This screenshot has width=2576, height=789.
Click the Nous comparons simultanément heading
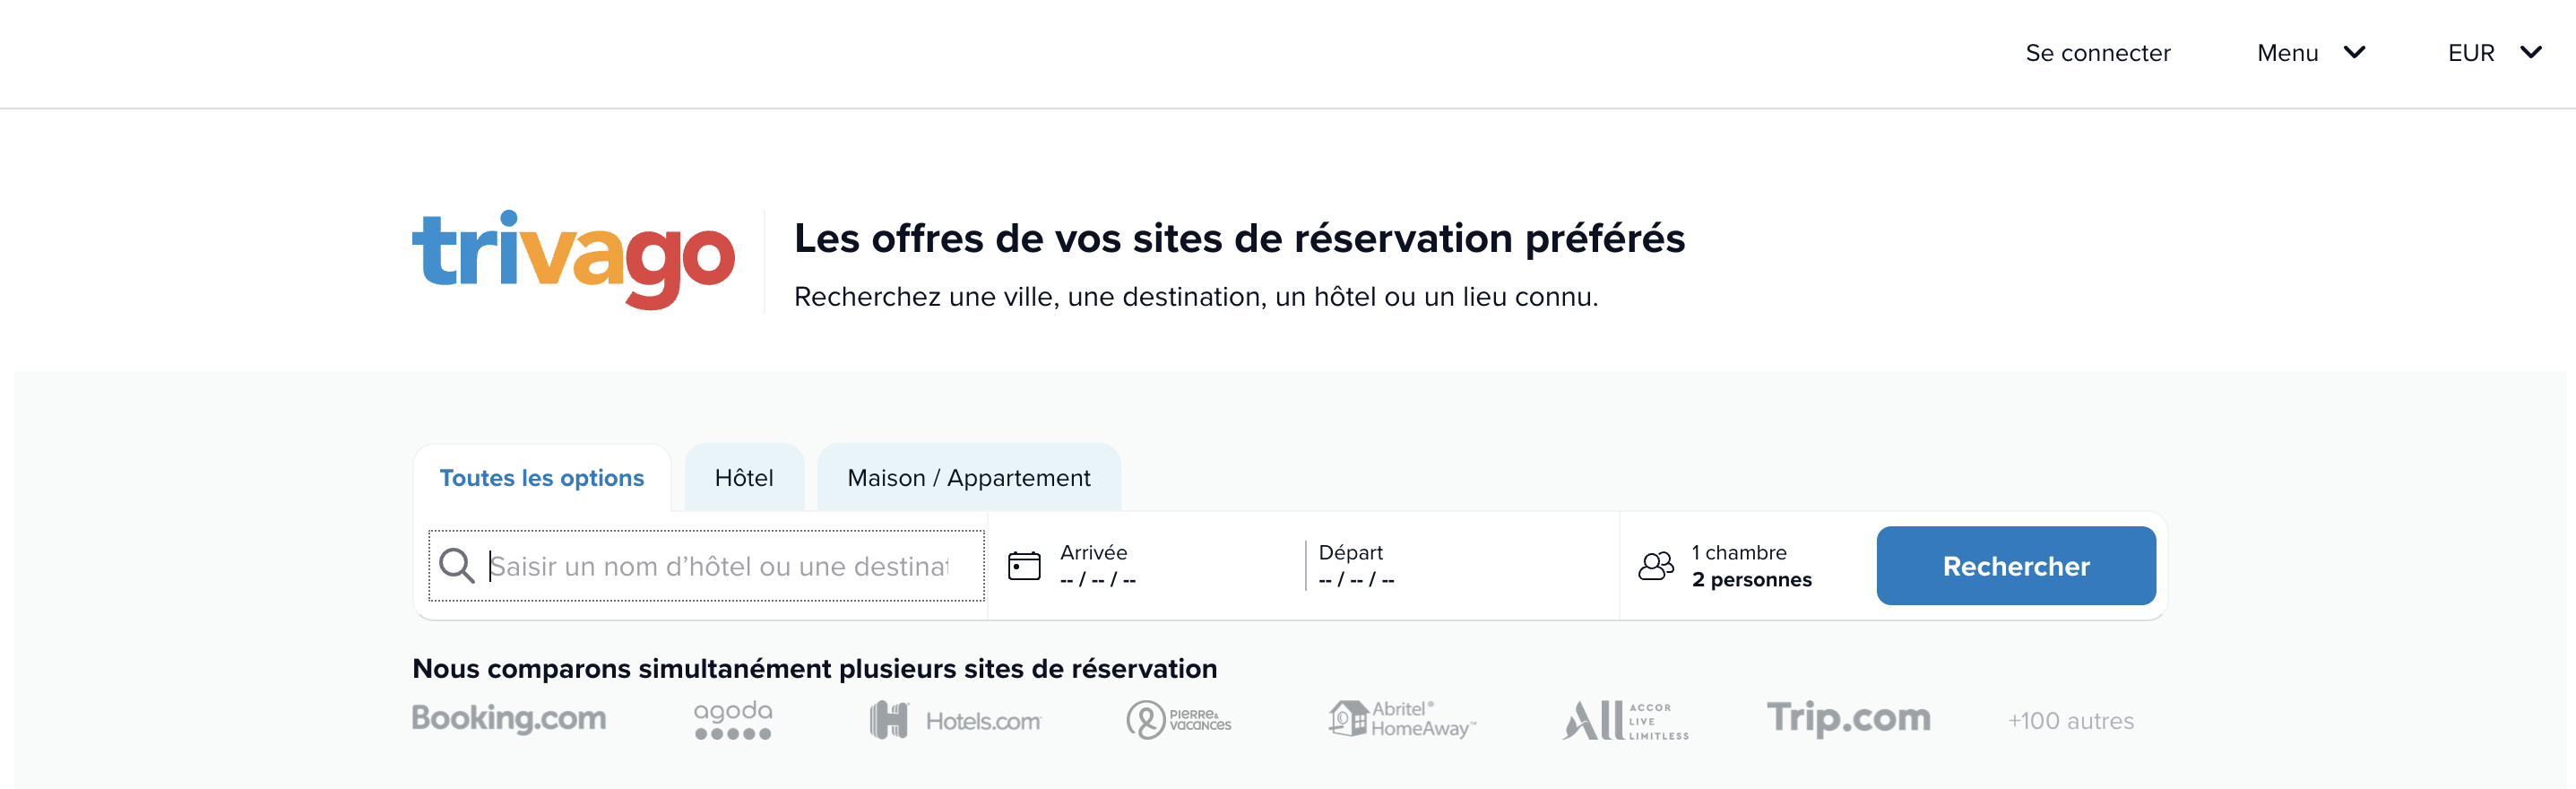814,668
